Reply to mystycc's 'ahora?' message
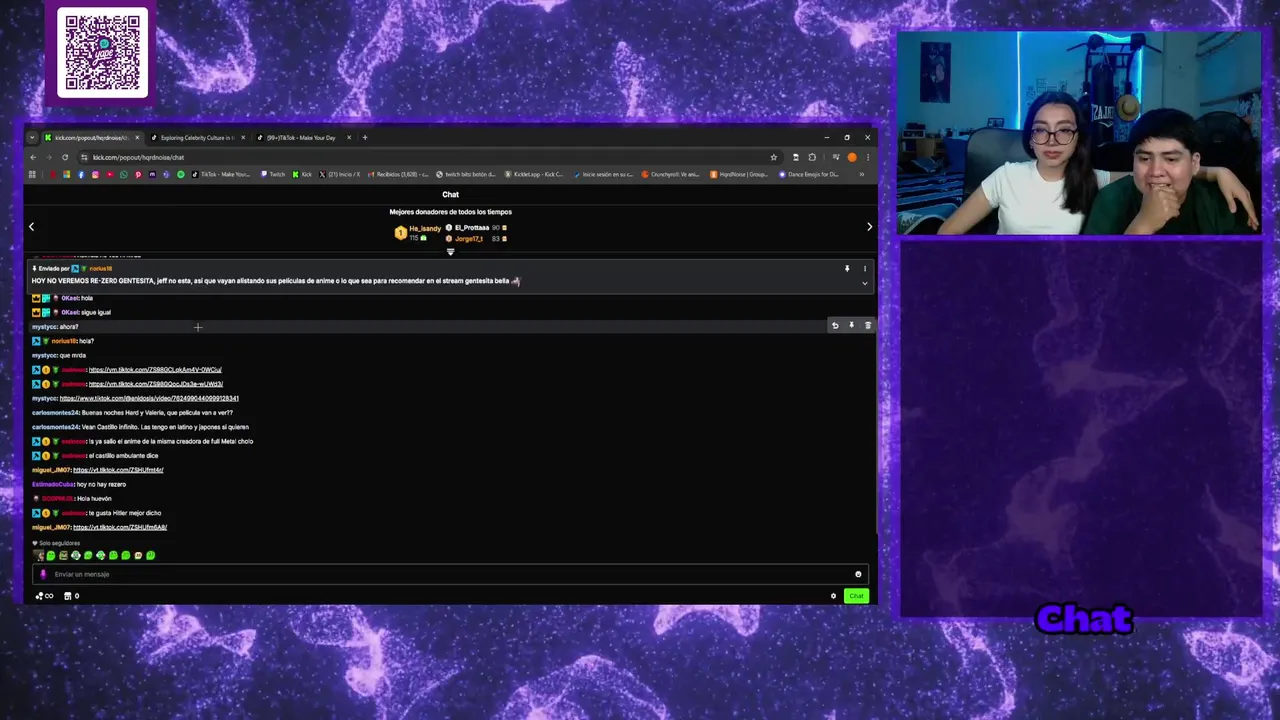The width and height of the screenshot is (1280, 720). tap(835, 325)
